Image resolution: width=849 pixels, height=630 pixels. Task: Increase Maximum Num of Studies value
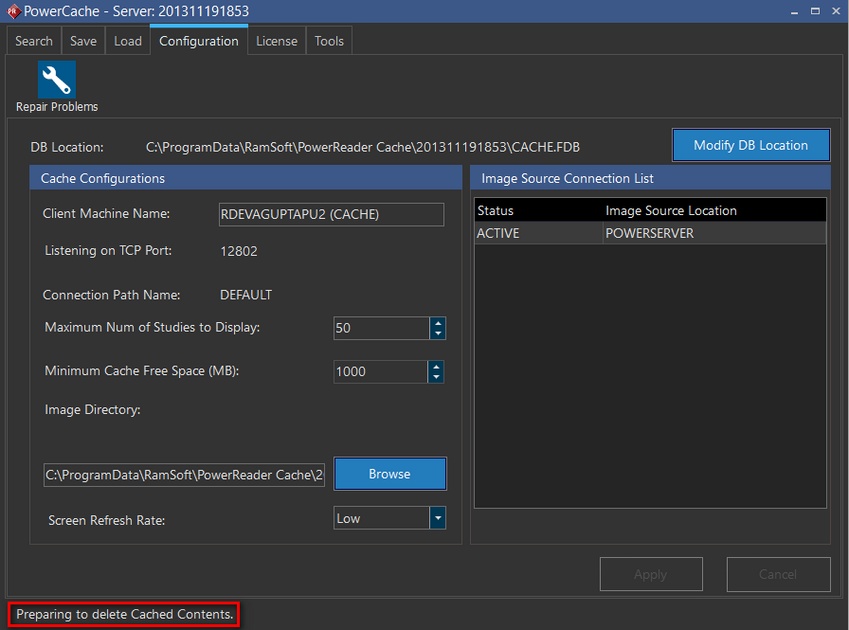[x=437, y=323]
